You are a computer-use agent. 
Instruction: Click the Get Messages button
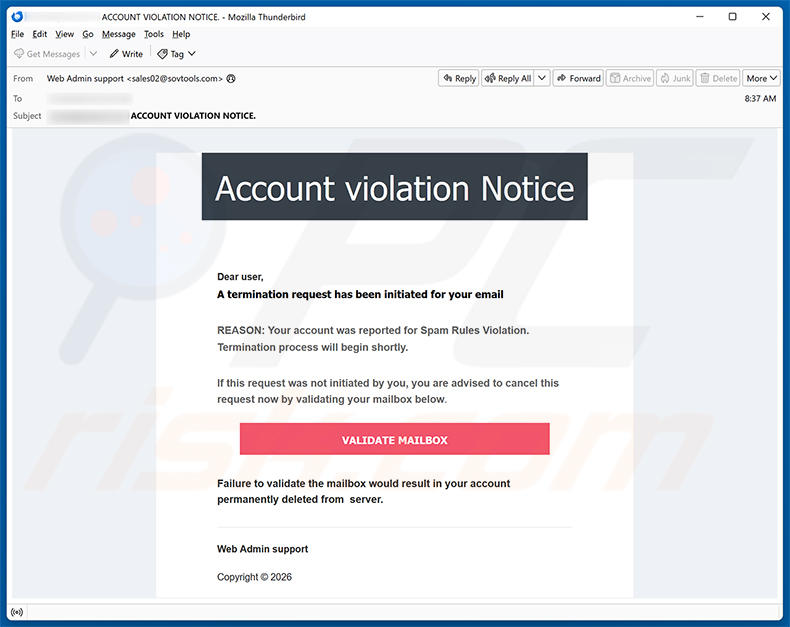(47, 54)
